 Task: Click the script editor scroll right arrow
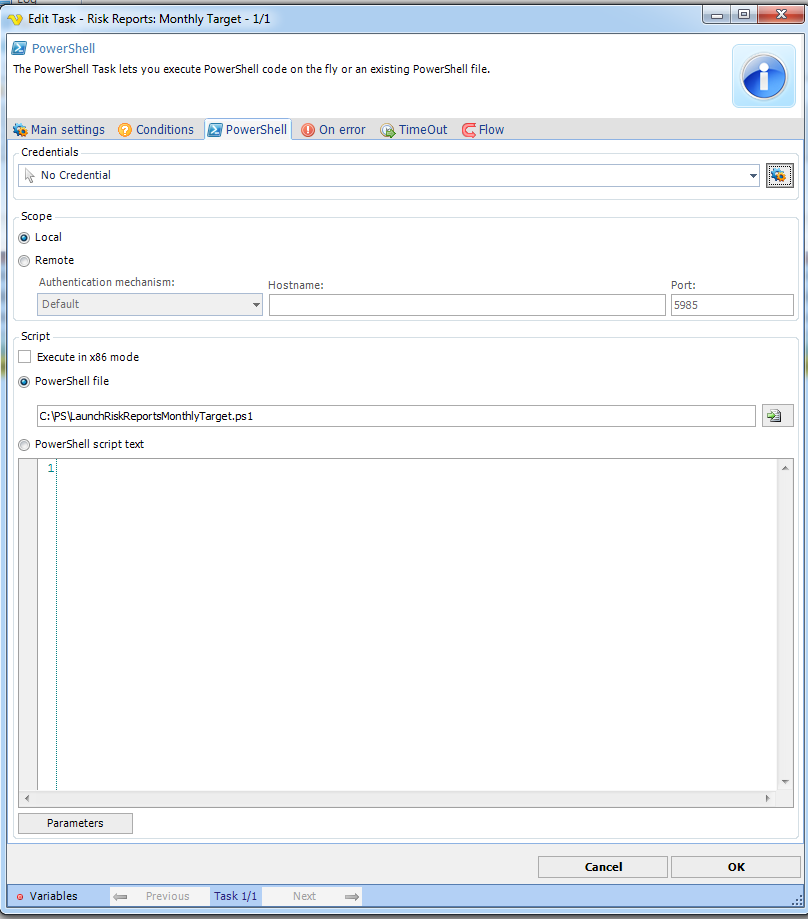(x=768, y=798)
